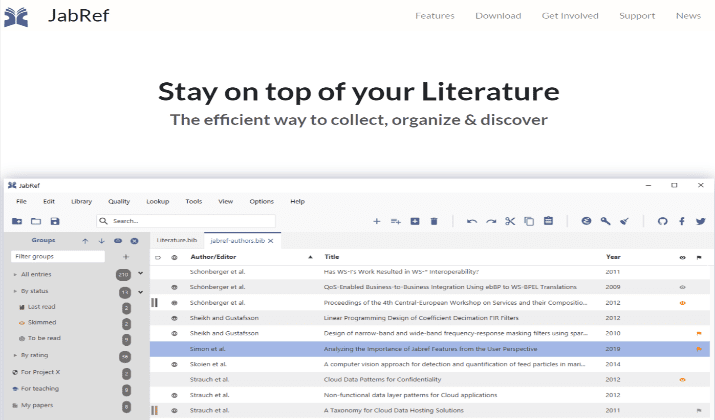Click the Twitter bird icon in the toolbar
Viewport: 715px width, 420px height.
coord(701,221)
